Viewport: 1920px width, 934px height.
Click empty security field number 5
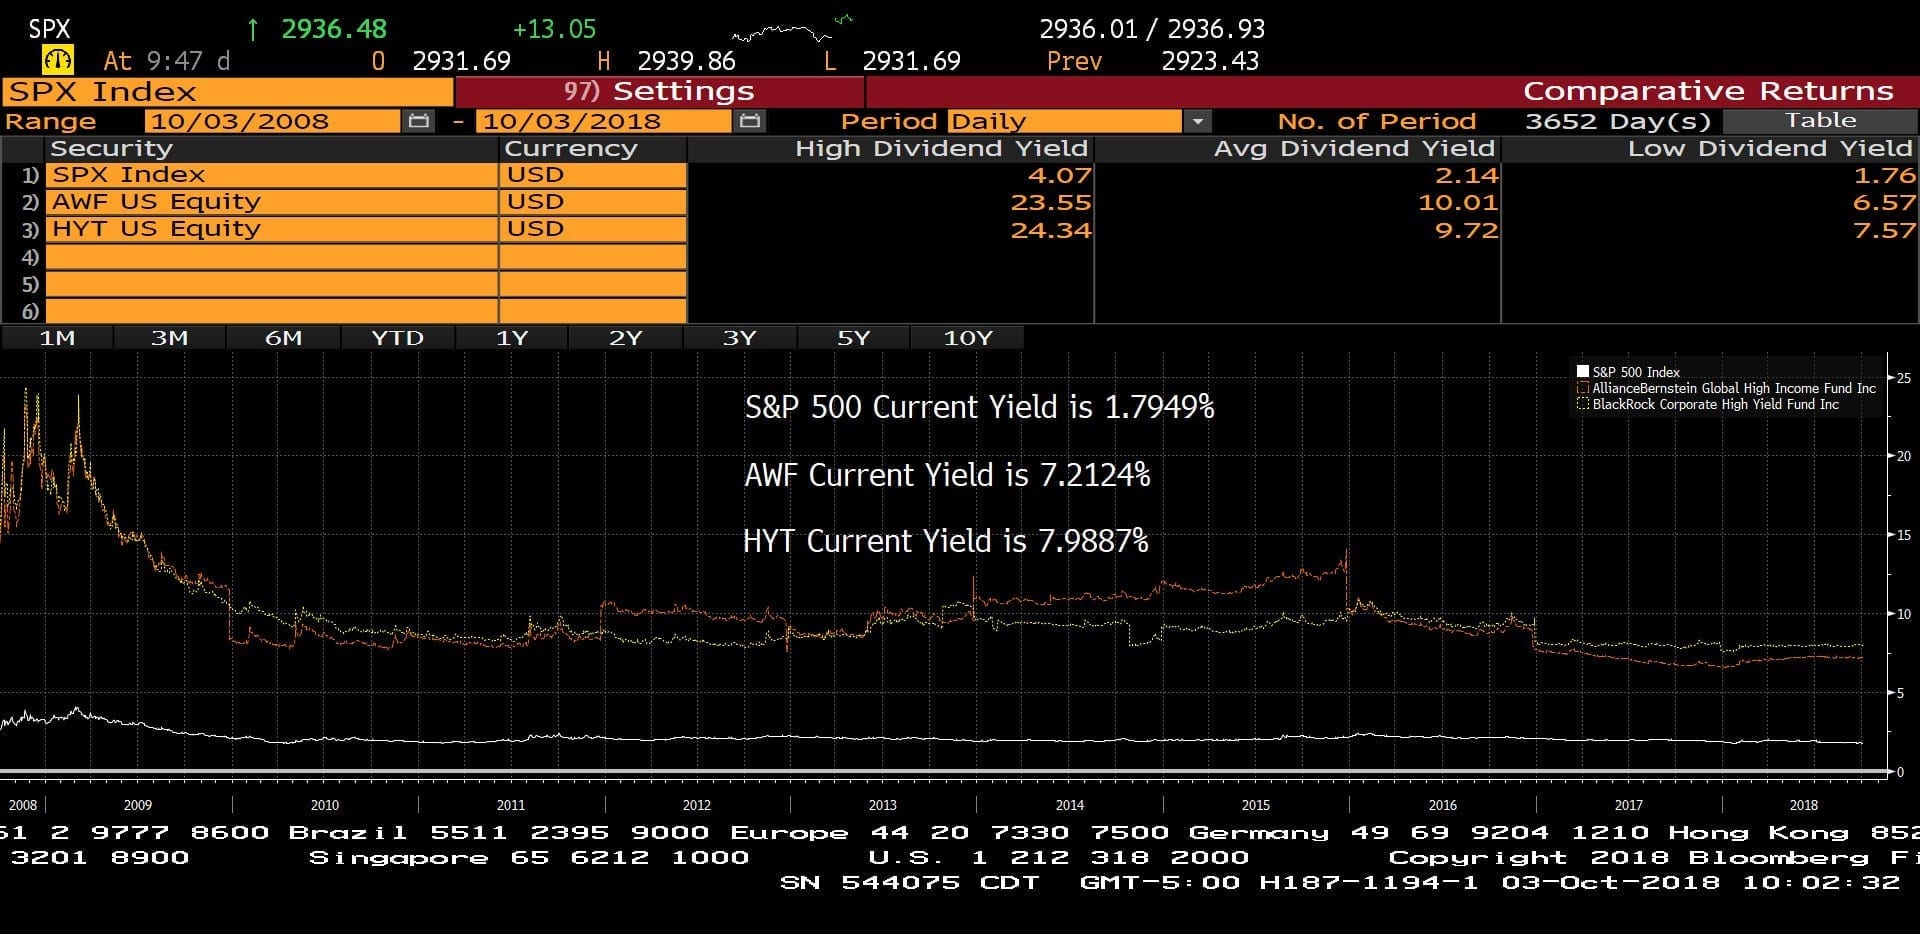pos(272,284)
